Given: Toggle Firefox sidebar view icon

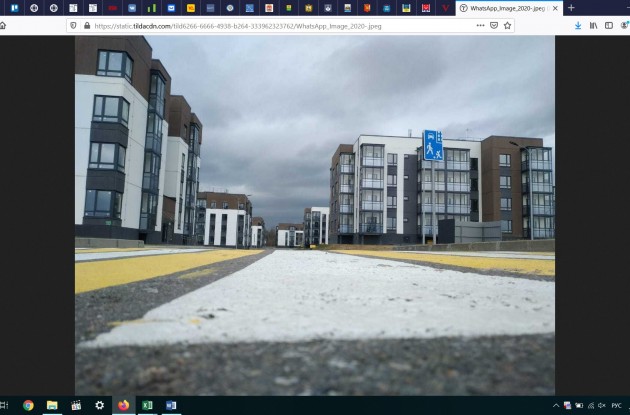Looking at the screenshot, I should 608,25.
